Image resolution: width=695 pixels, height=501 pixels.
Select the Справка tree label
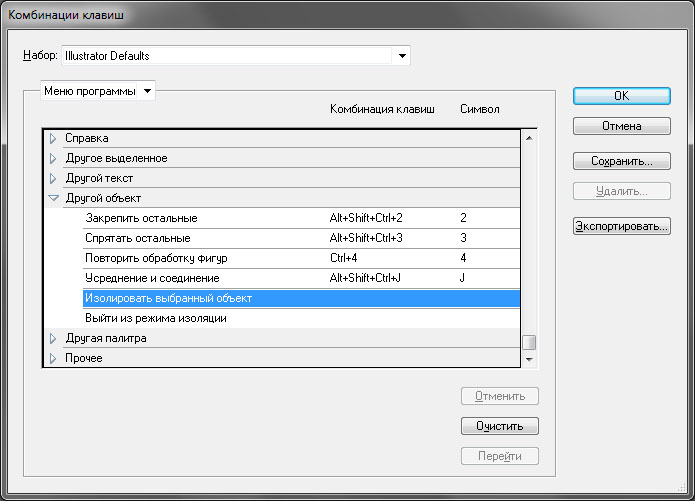point(87,138)
